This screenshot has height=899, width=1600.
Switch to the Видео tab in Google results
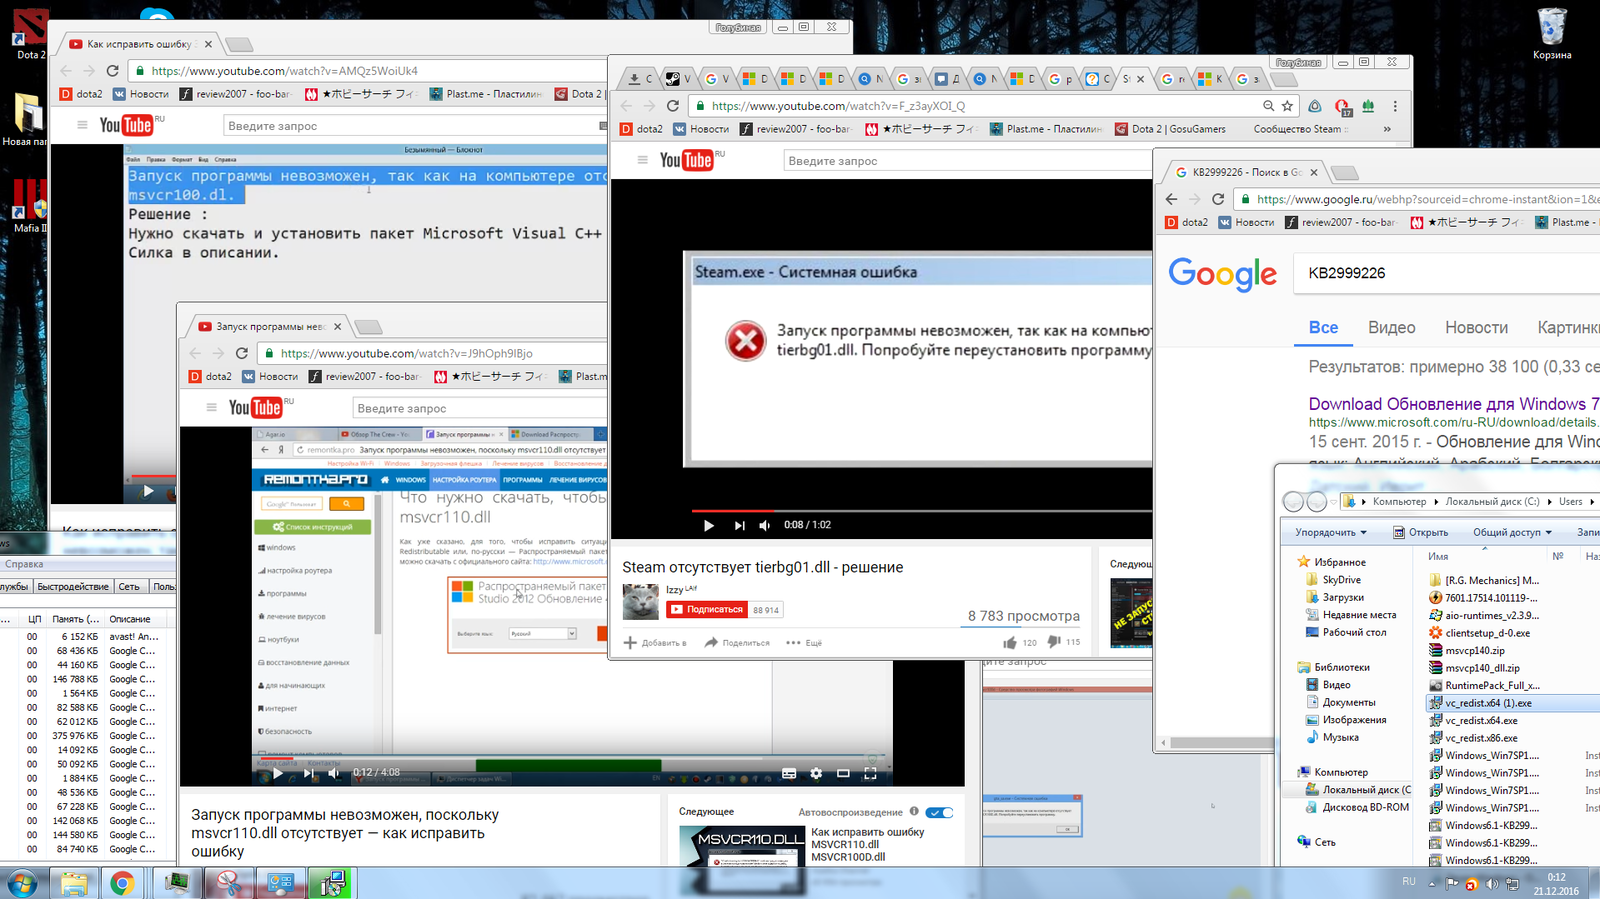pos(1391,328)
